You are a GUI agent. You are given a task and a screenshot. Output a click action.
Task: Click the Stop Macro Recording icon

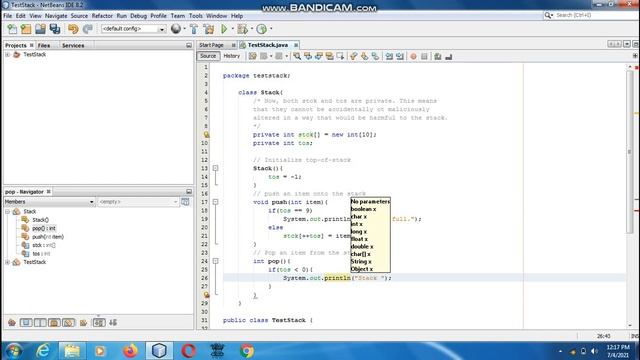[424, 56]
